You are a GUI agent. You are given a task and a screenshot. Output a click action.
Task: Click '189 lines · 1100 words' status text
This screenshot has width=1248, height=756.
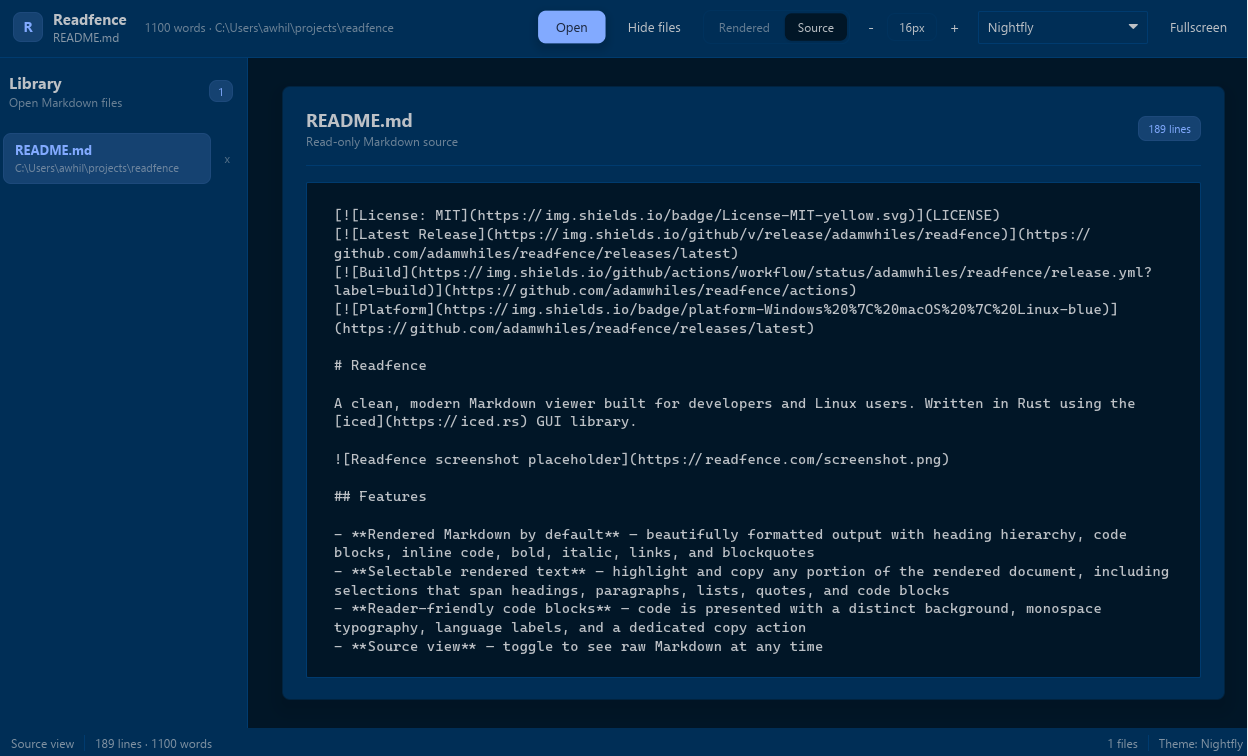tap(153, 744)
